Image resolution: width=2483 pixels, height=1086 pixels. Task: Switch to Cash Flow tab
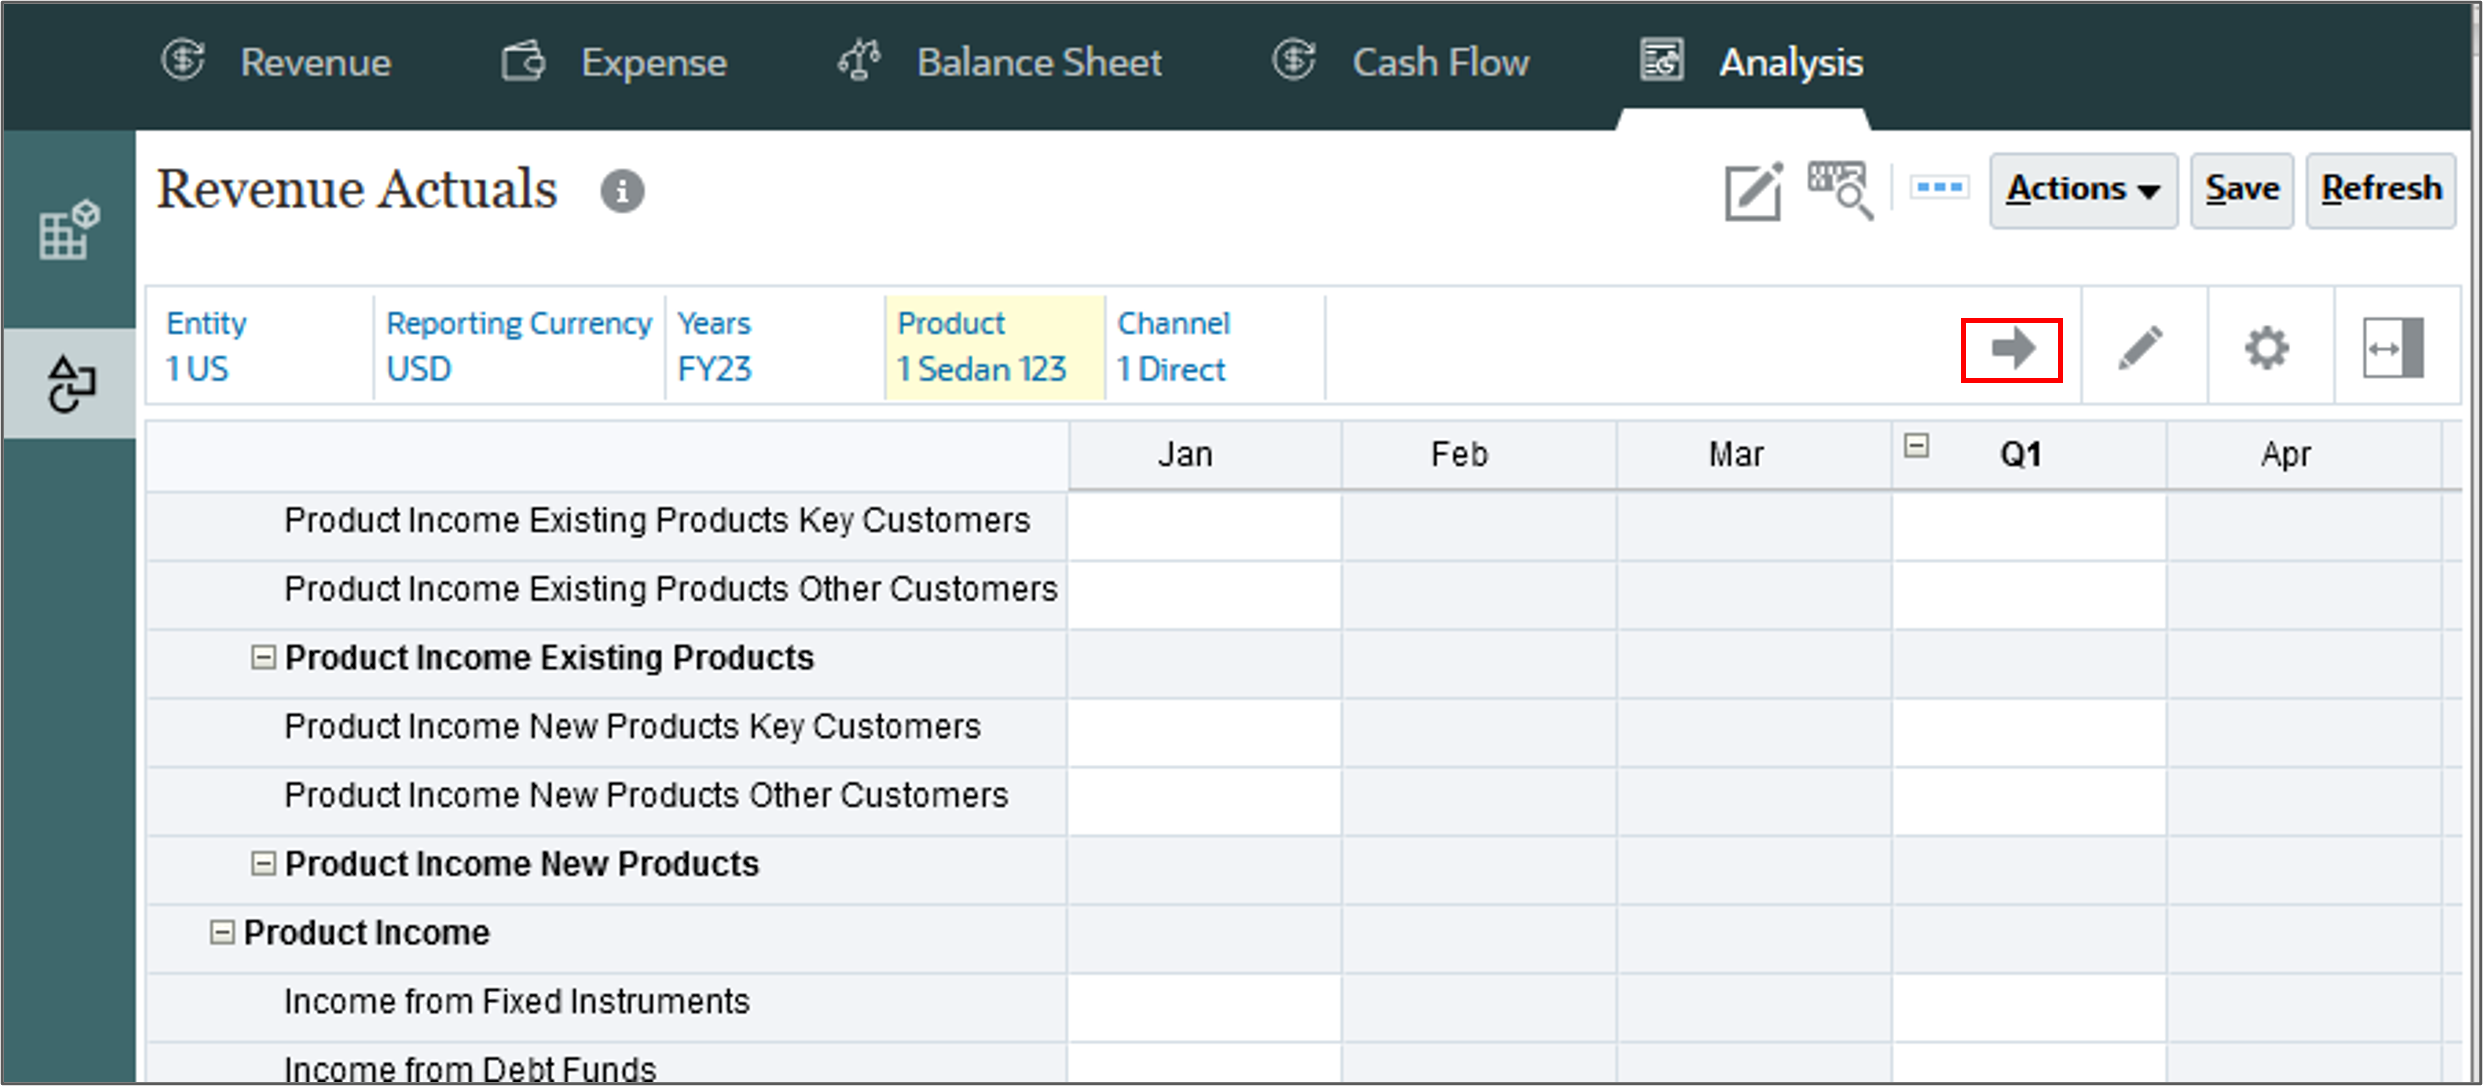(x=1400, y=62)
